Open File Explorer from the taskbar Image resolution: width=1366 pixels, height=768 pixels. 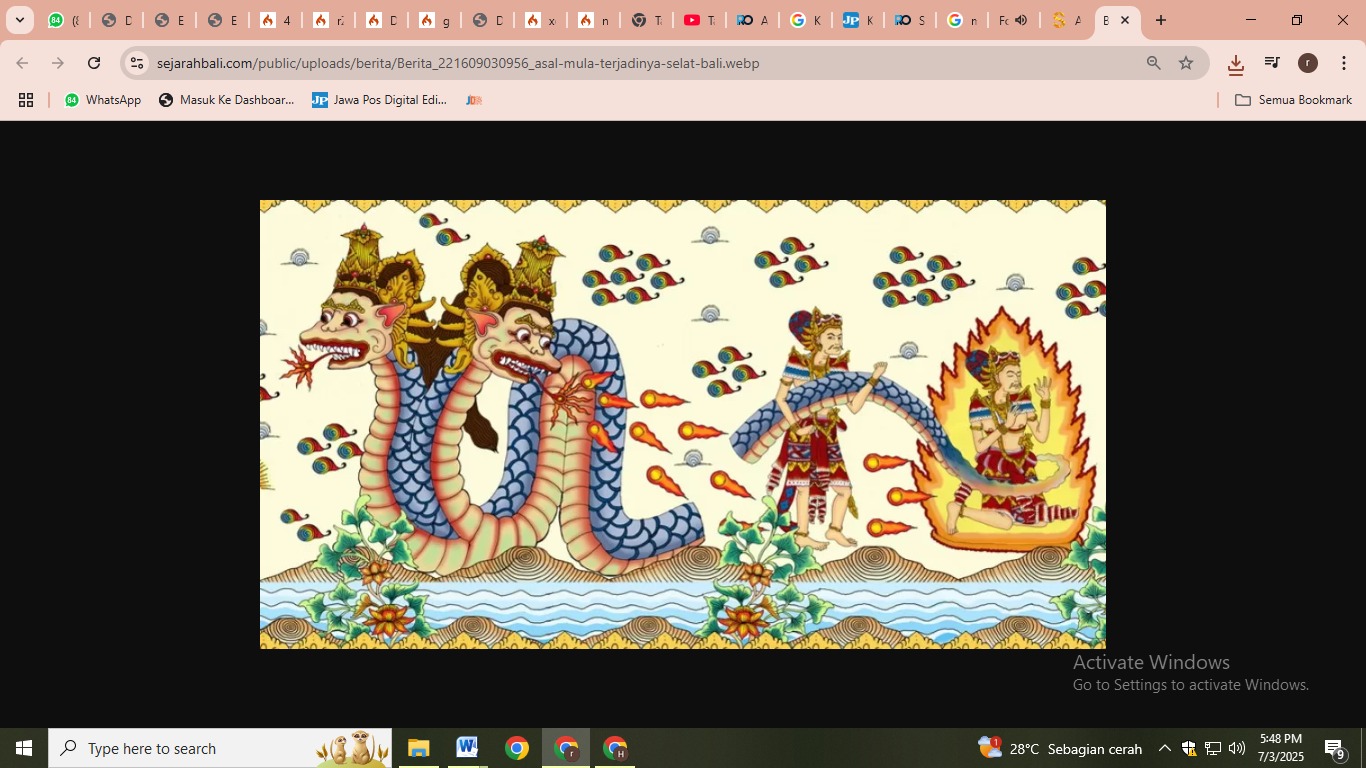[418, 748]
